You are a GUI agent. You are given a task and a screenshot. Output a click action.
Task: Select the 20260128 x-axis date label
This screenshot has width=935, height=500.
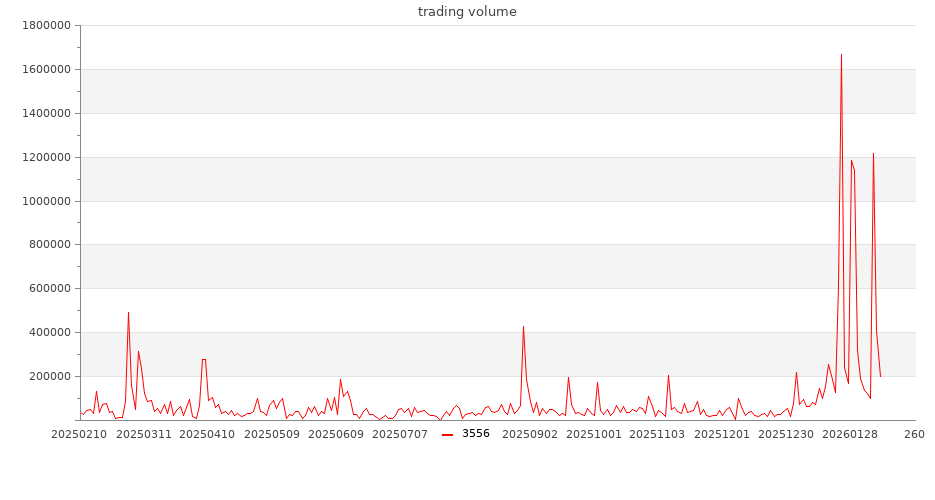click(851, 434)
